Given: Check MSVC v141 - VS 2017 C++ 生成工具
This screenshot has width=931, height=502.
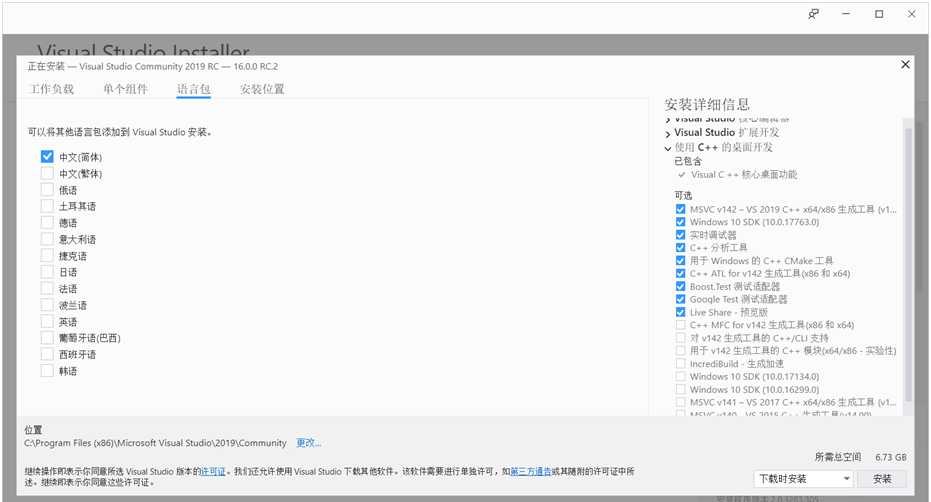Looking at the screenshot, I should (x=680, y=402).
